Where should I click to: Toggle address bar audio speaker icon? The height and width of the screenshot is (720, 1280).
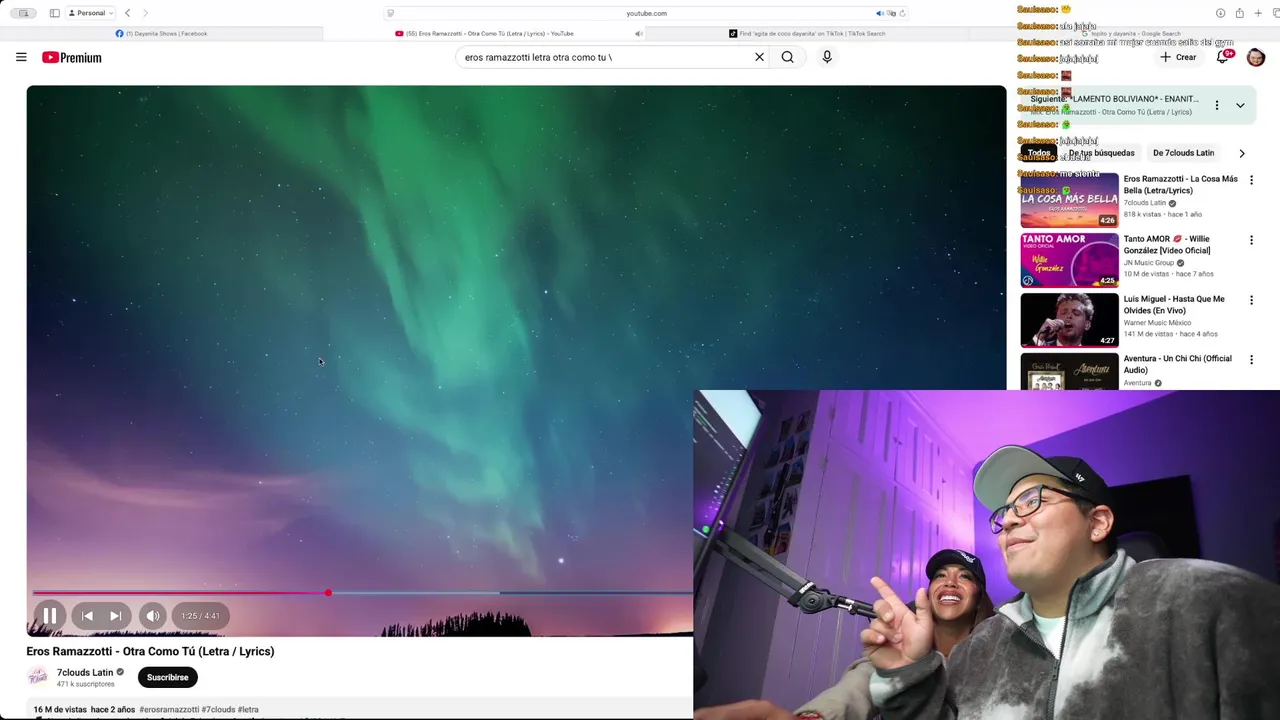click(879, 13)
